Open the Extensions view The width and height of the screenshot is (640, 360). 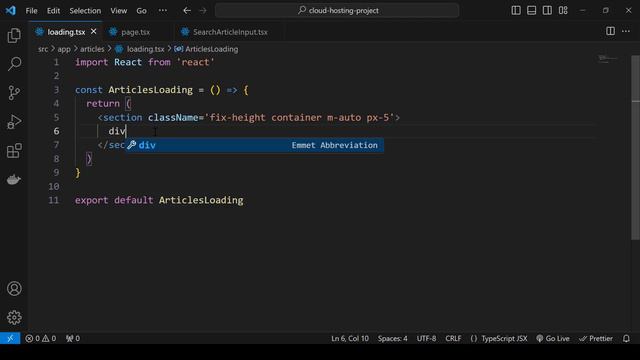(14, 151)
